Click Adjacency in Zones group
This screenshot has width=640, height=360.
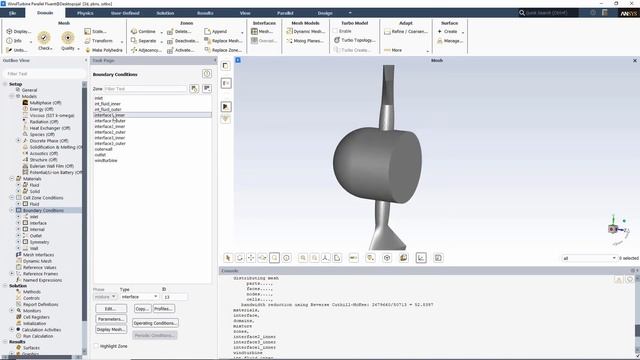[x=146, y=50]
